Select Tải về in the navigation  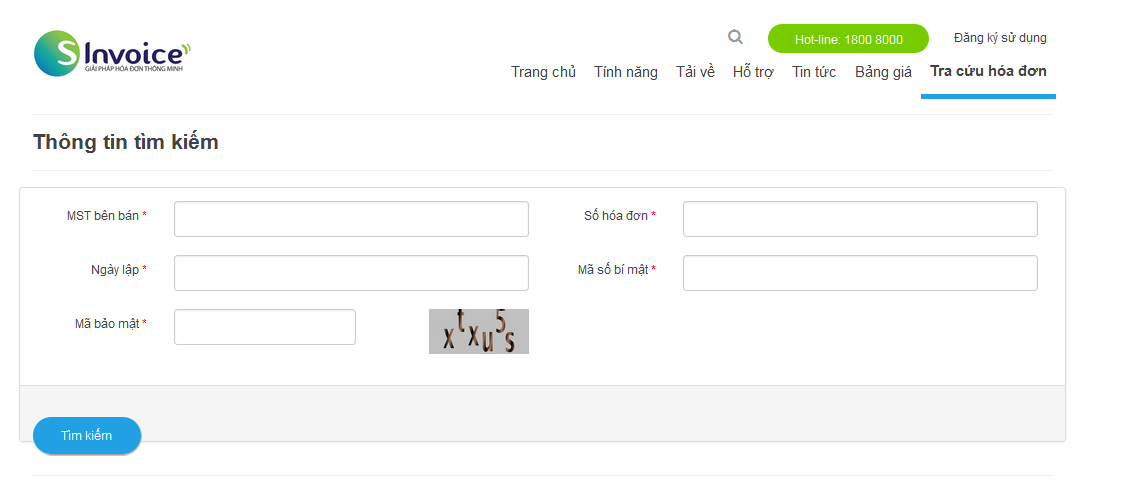click(x=695, y=72)
